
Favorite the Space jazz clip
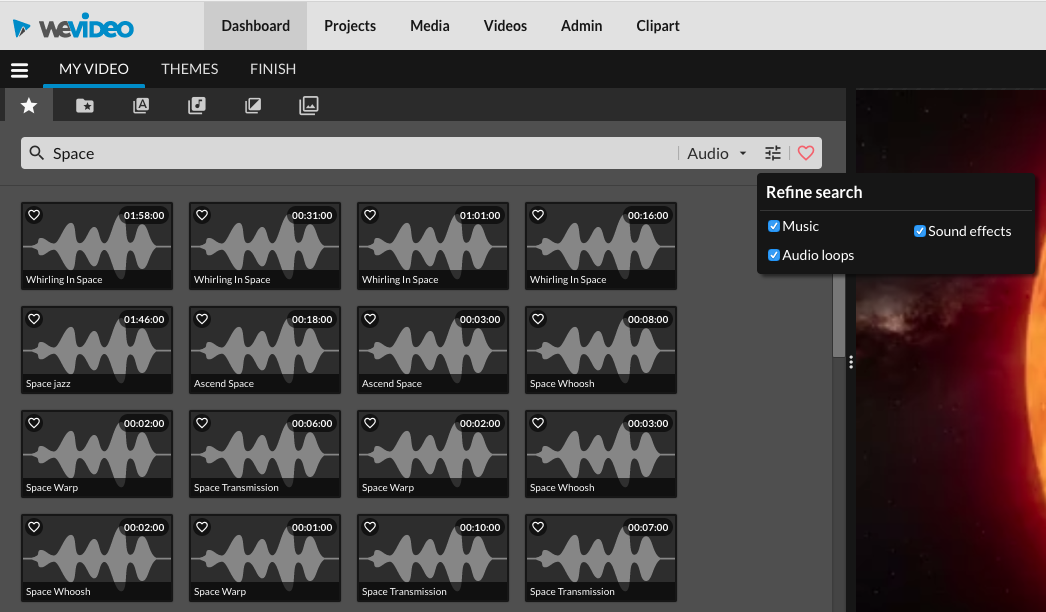tap(34, 319)
